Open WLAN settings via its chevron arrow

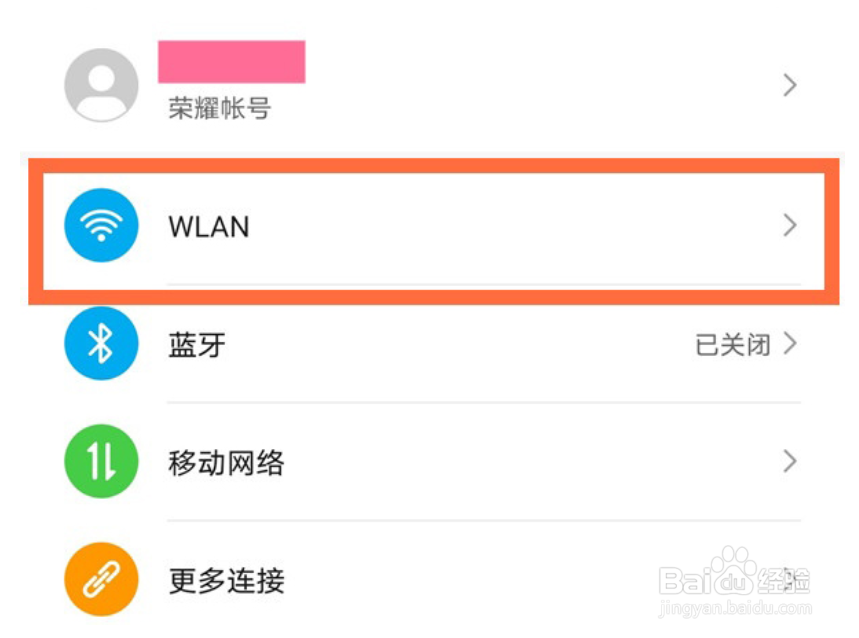pyautogui.click(x=789, y=225)
